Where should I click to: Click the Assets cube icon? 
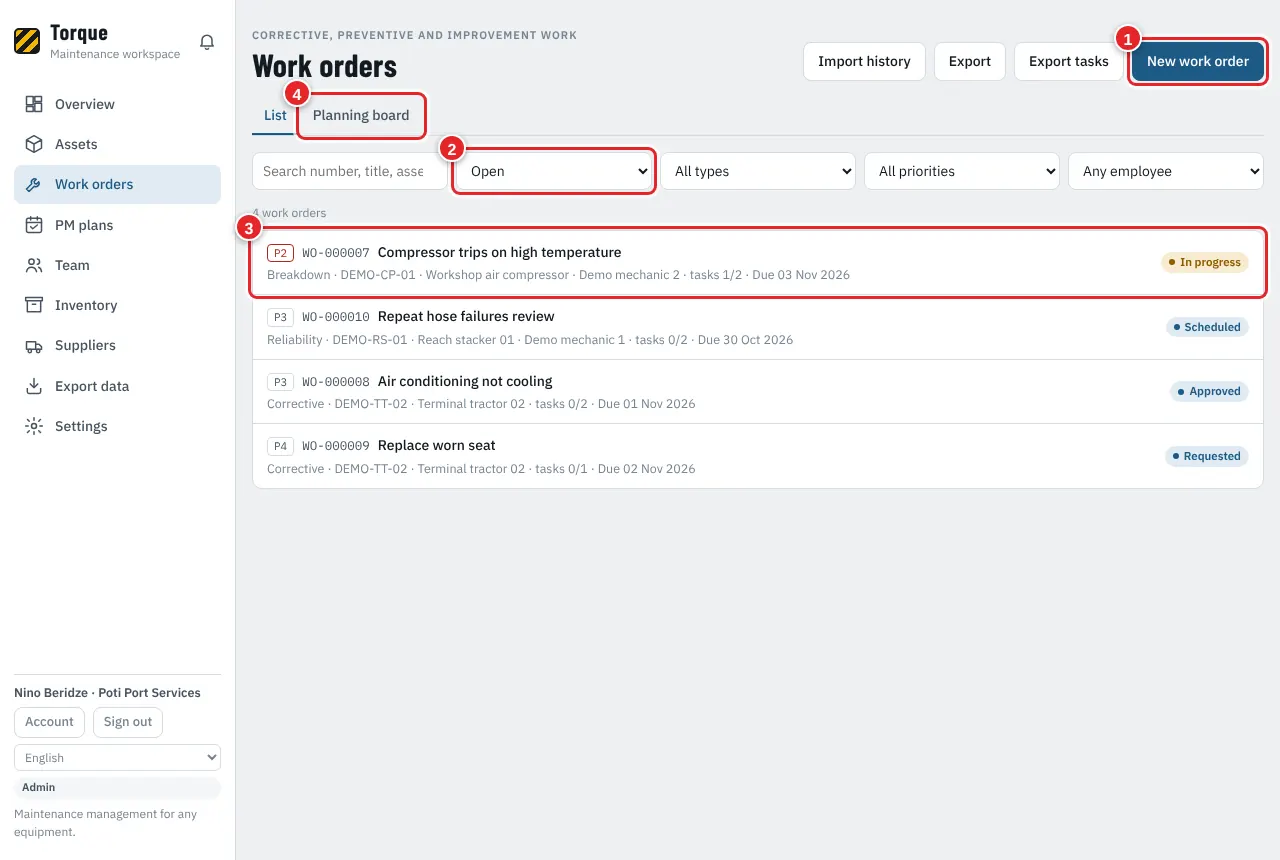(x=34, y=144)
